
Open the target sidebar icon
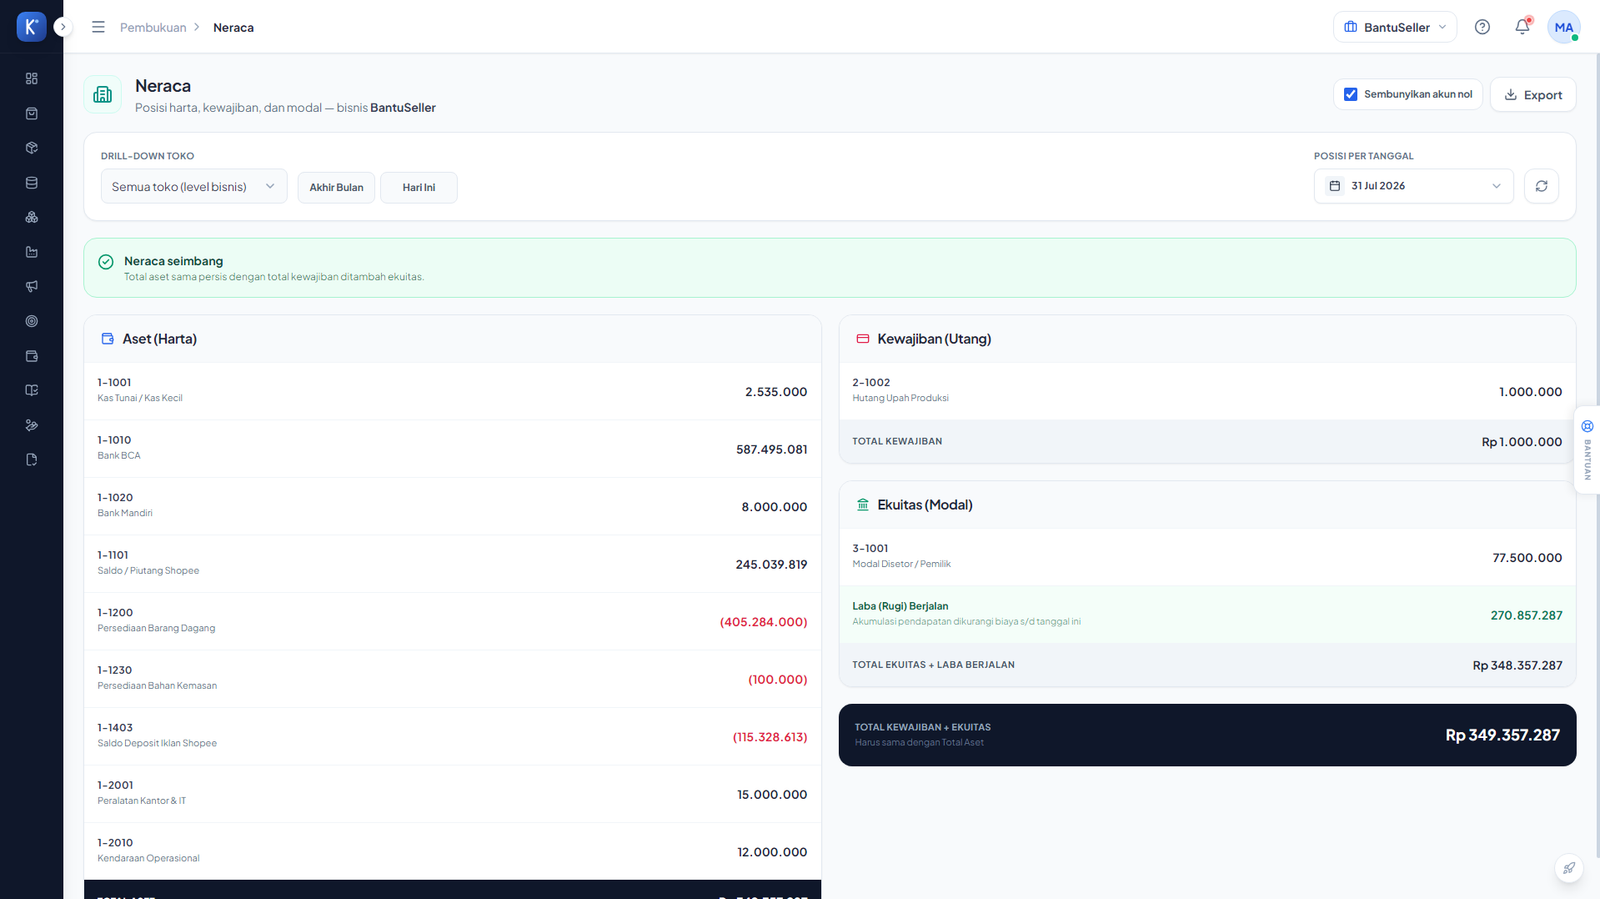point(32,321)
